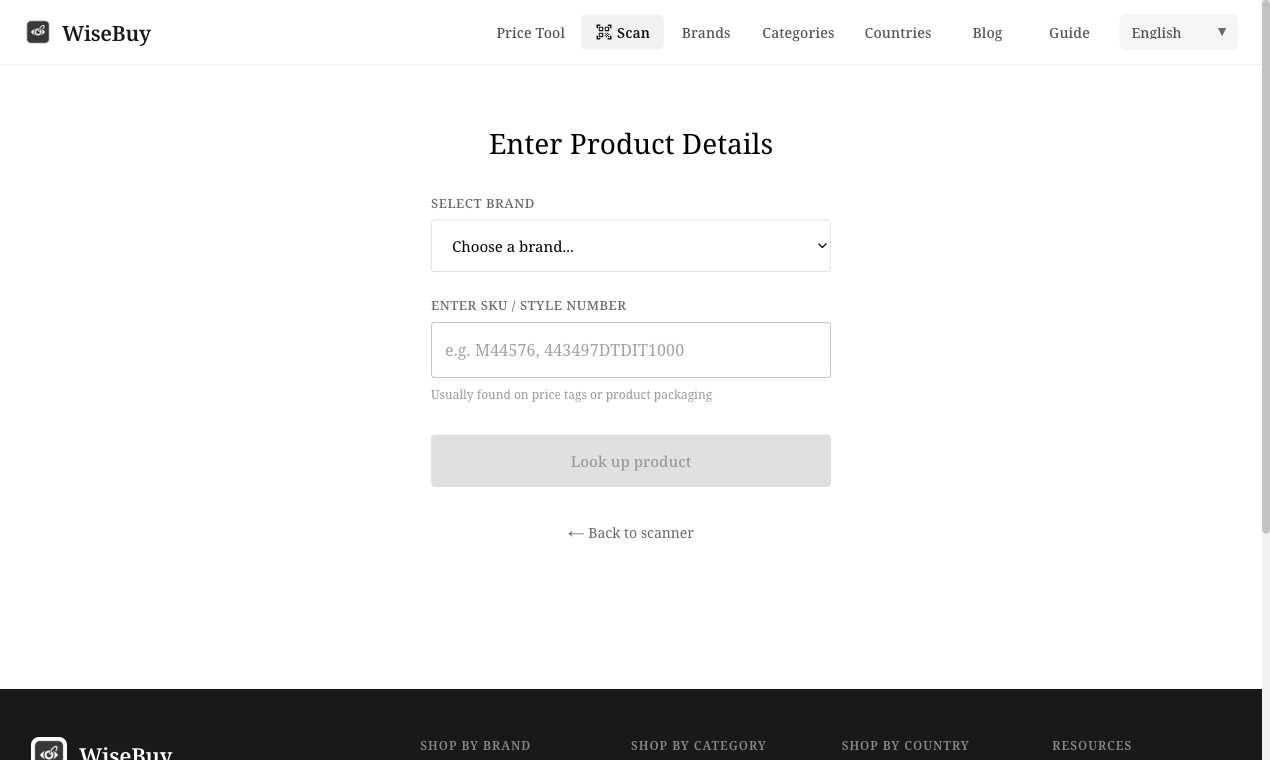Open the Categories navigation item

798,32
